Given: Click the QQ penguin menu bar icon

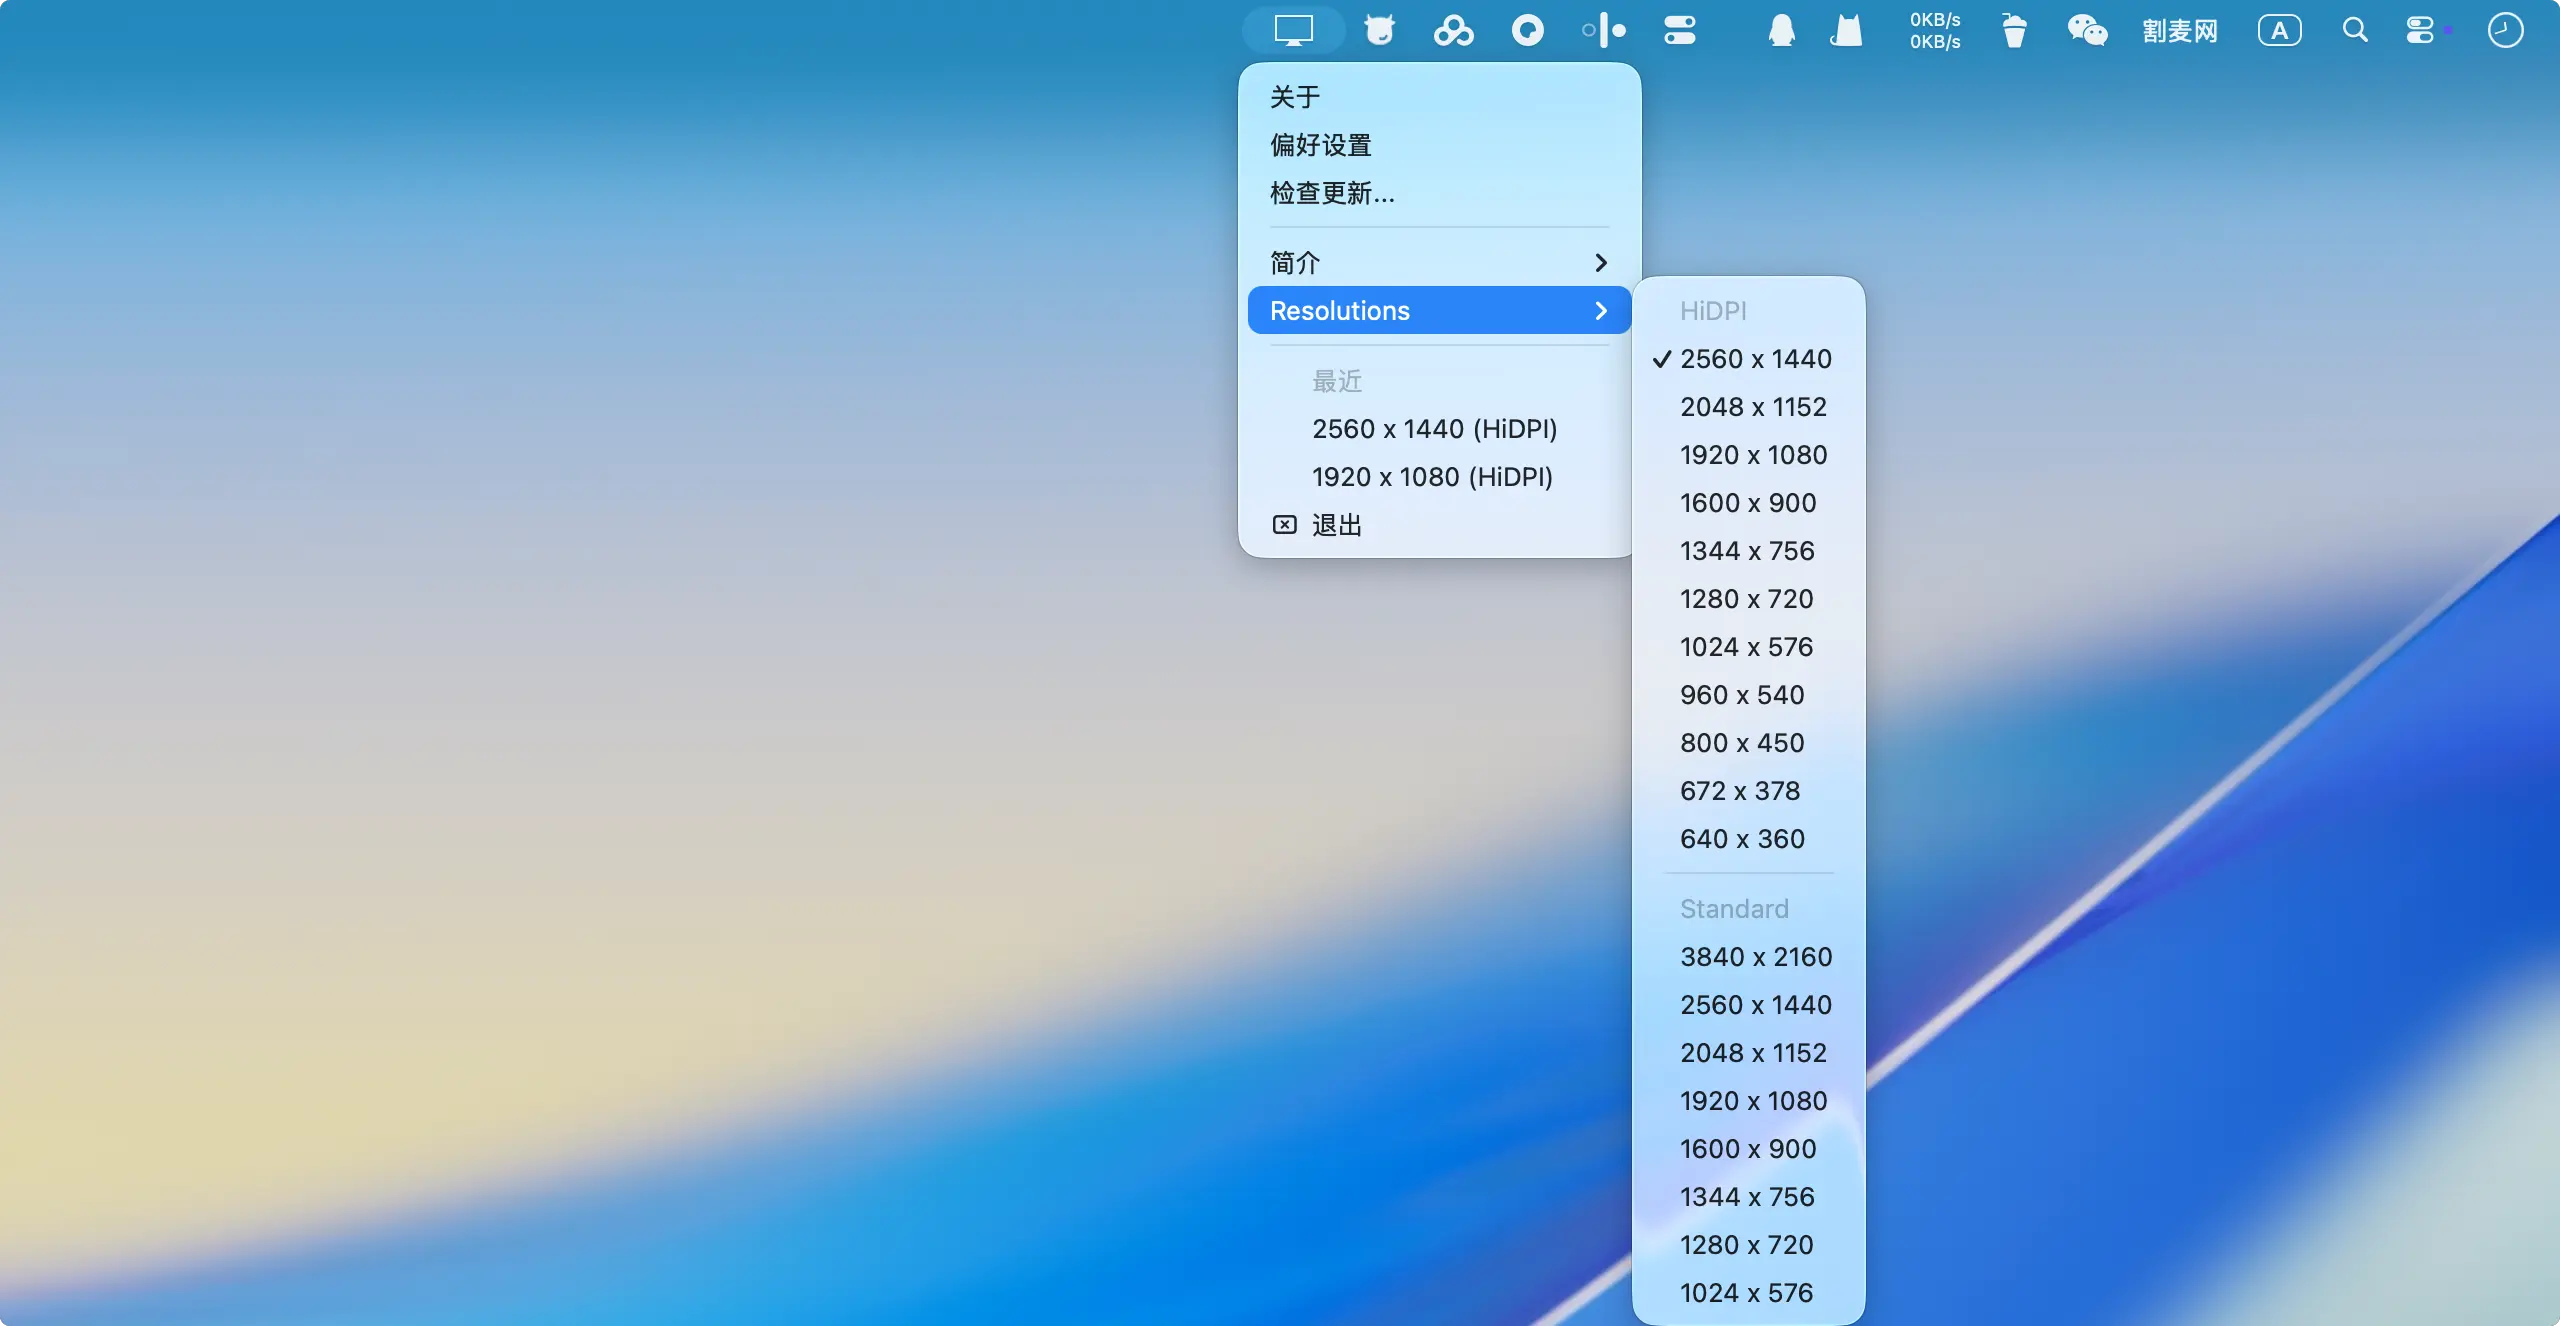Looking at the screenshot, I should coord(1781,30).
